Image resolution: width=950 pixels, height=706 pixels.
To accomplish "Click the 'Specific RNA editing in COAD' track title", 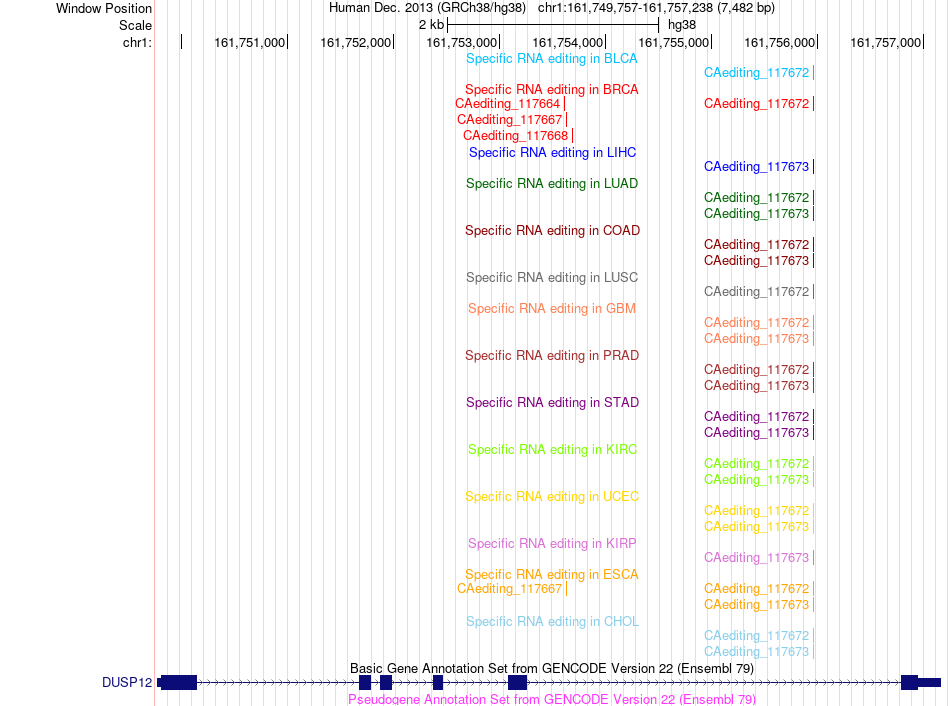I will pos(552,231).
